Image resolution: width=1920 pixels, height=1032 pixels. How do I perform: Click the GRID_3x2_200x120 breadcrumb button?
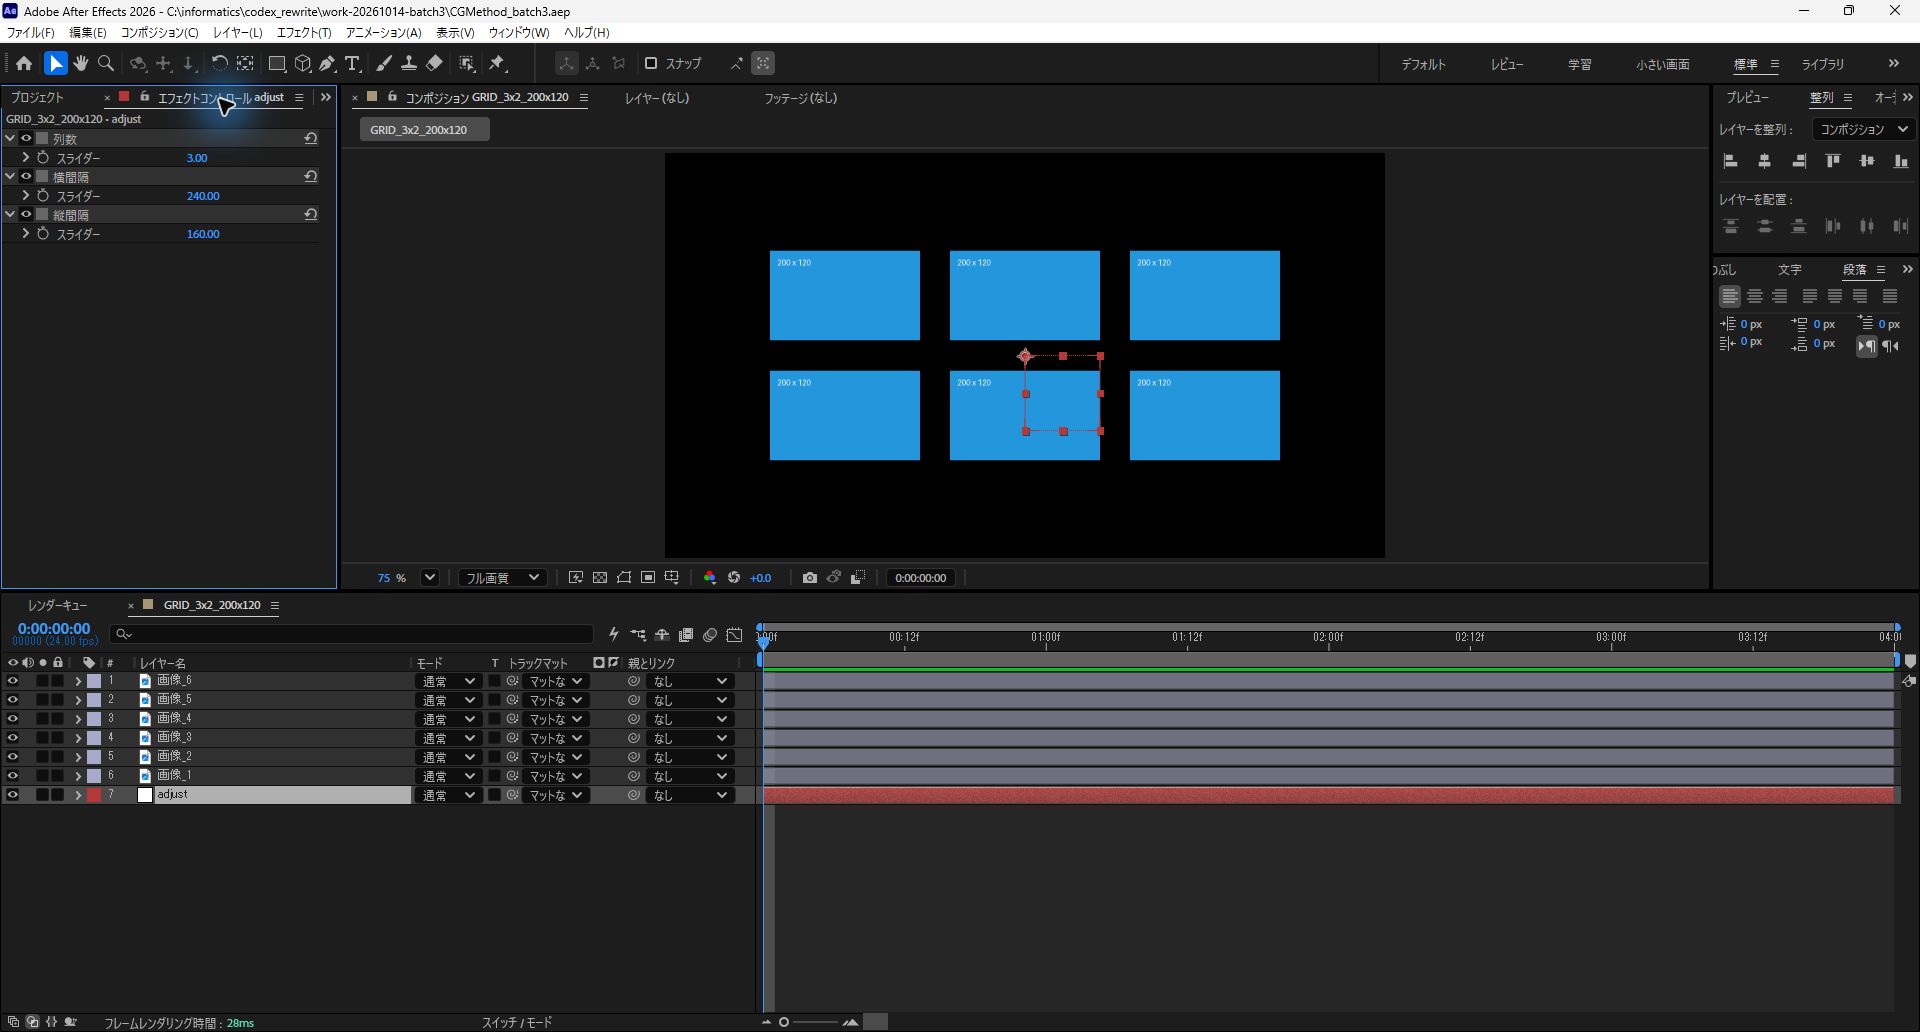point(424,130)
